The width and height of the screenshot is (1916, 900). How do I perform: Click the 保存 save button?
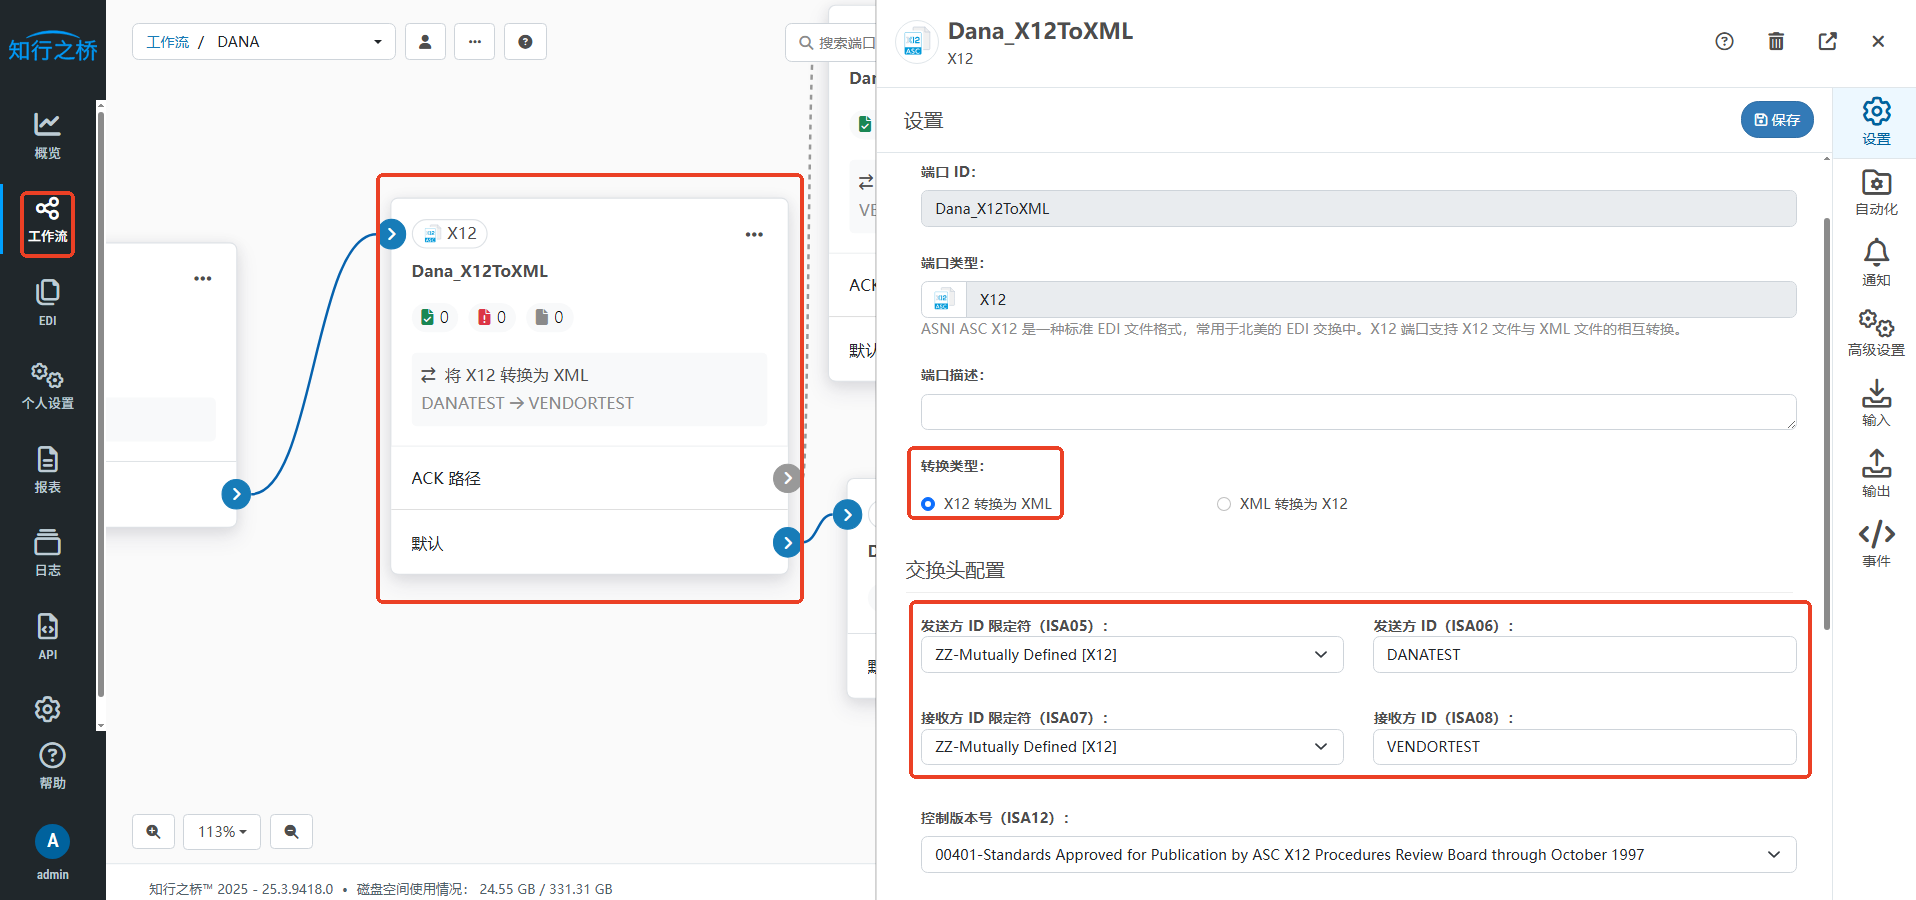tap(1777, 120)
